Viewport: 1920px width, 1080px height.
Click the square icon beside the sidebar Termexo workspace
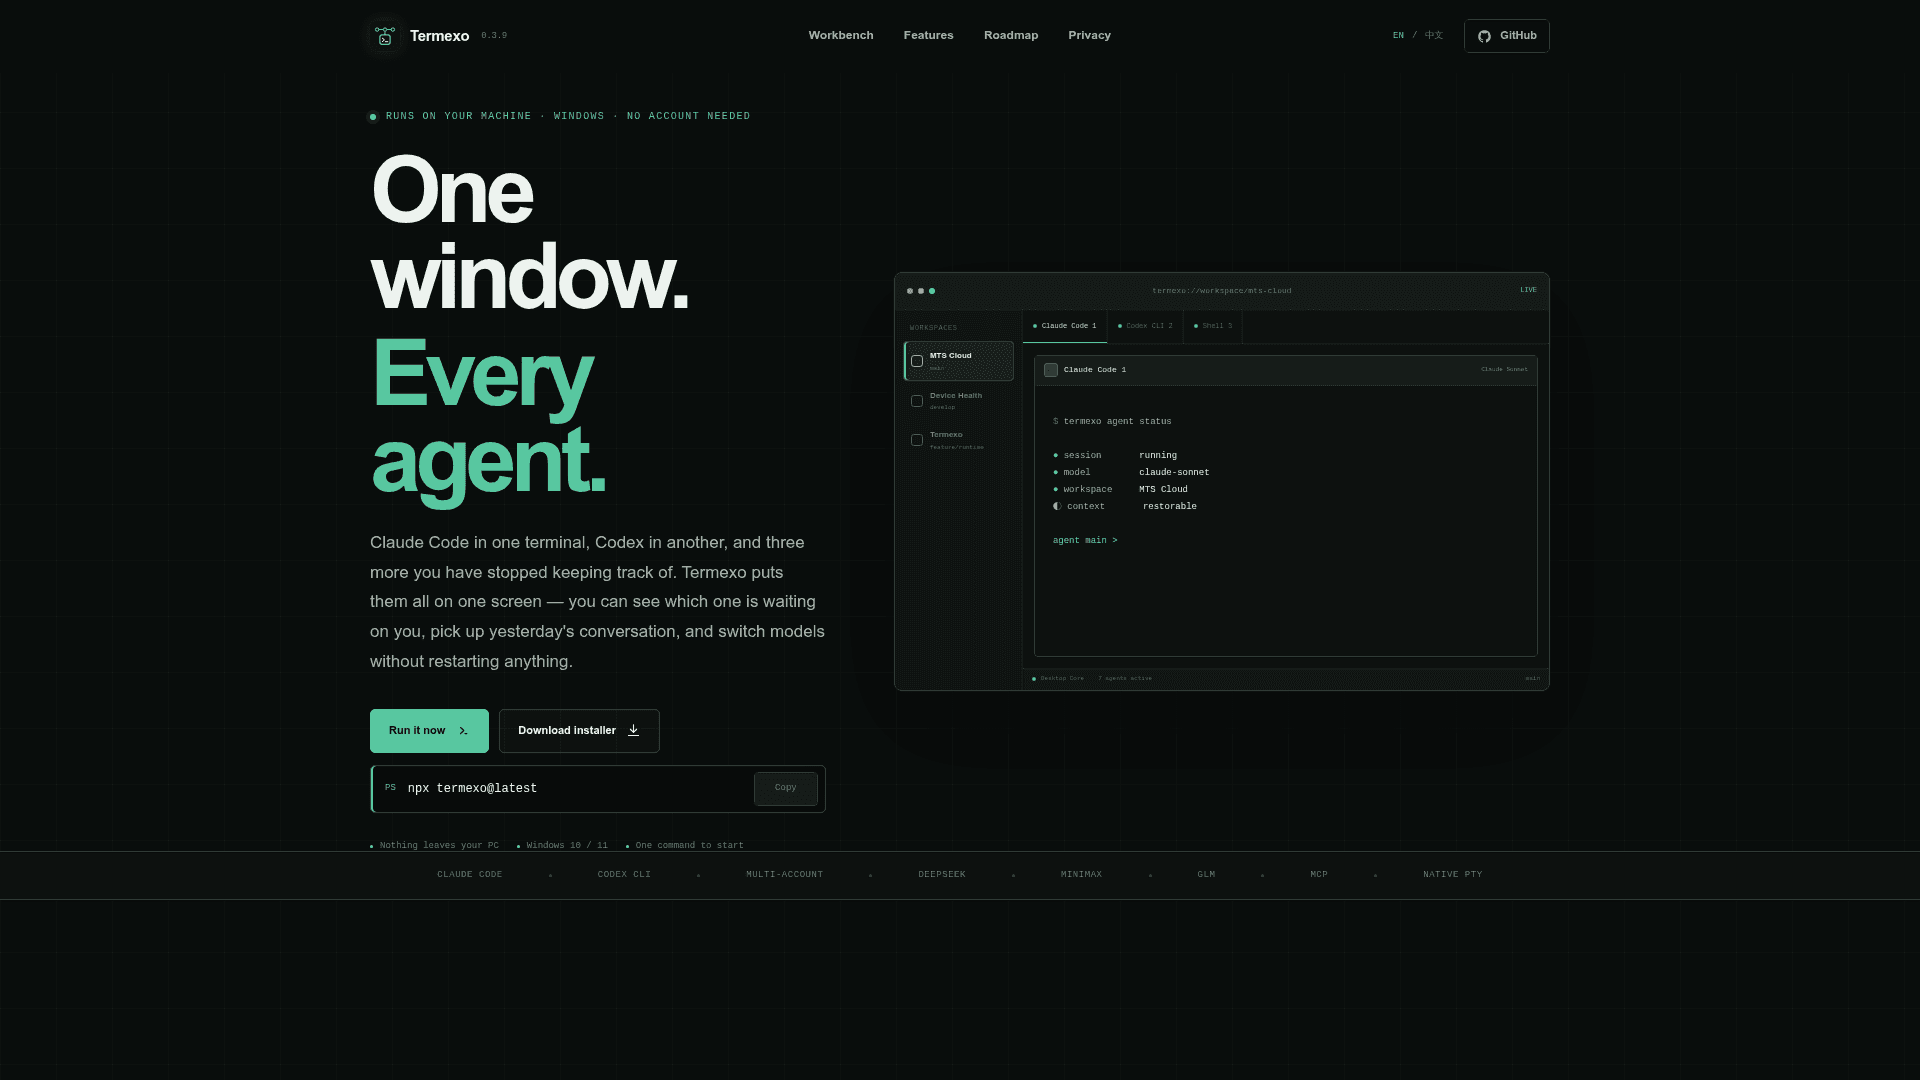click(x=917, y=440)
